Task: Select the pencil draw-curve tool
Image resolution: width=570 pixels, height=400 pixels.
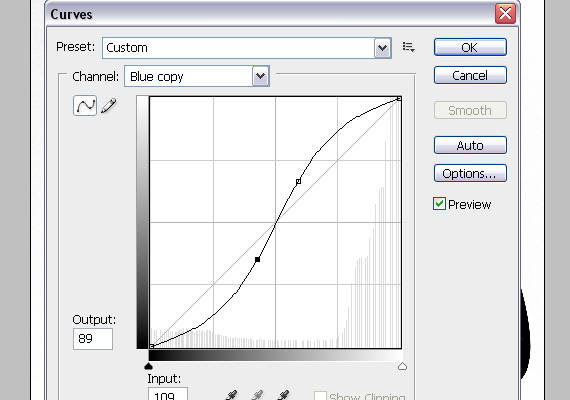Action: point(109,106)
